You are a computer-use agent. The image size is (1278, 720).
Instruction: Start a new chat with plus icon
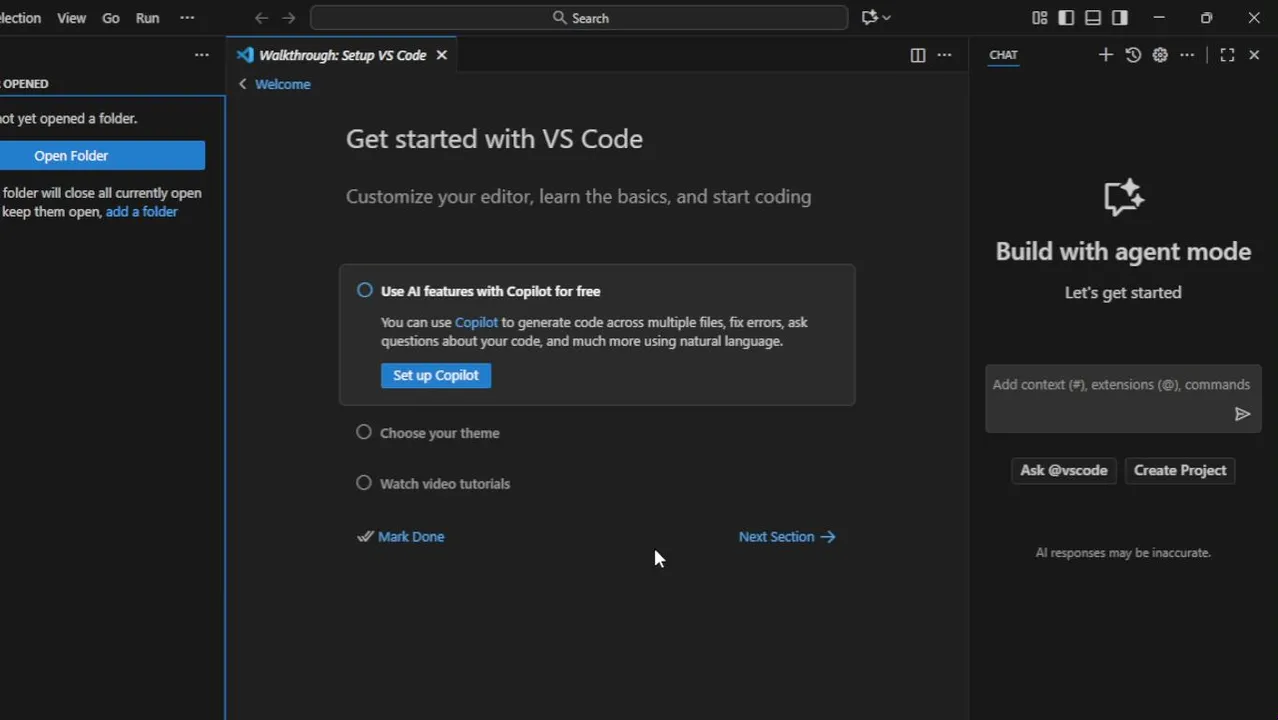(1105, 55)
